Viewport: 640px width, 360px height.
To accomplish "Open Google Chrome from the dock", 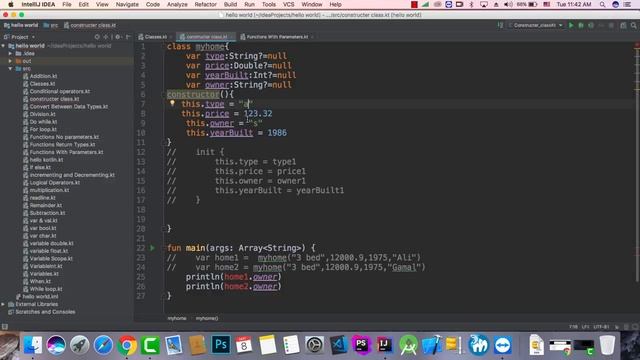I will (127, 345).
